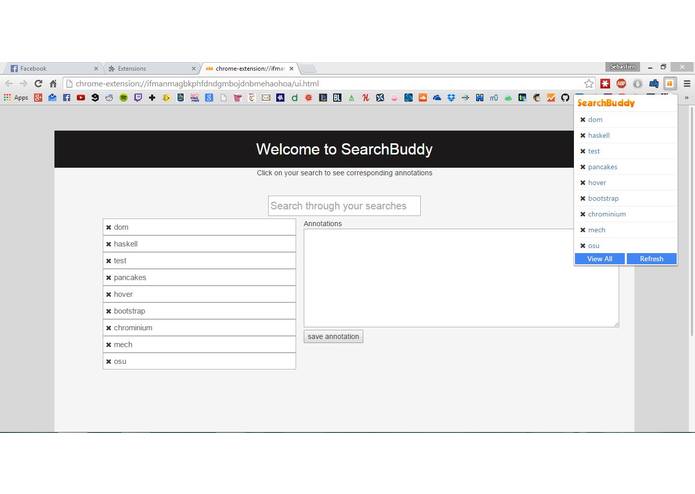695x494 pixels.
Task: Open the LastPass extension icon
Action: (605, 83)
